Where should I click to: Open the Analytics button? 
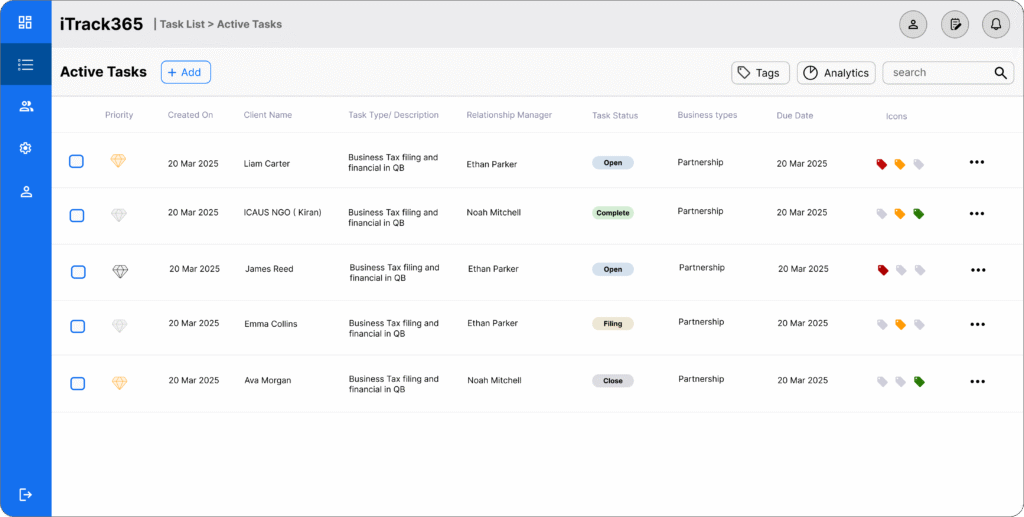836,73
